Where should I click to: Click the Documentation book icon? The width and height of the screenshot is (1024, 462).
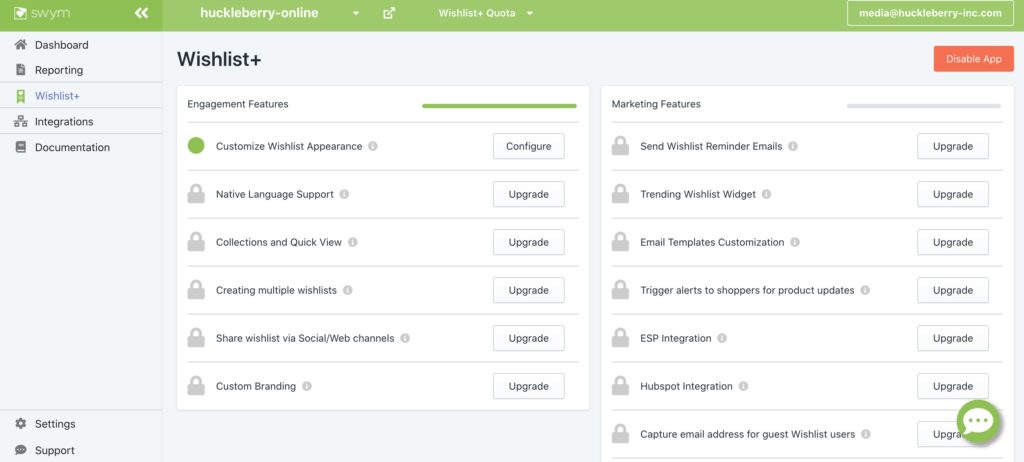click(x=21, y=147)
